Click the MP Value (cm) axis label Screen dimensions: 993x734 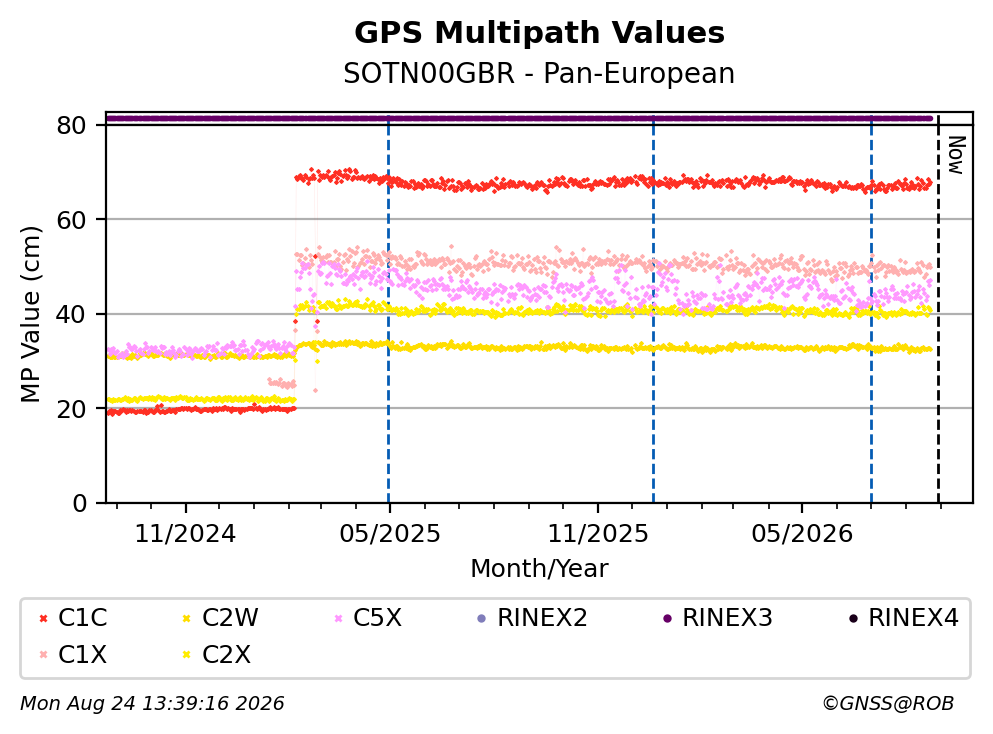coord(30,314)
